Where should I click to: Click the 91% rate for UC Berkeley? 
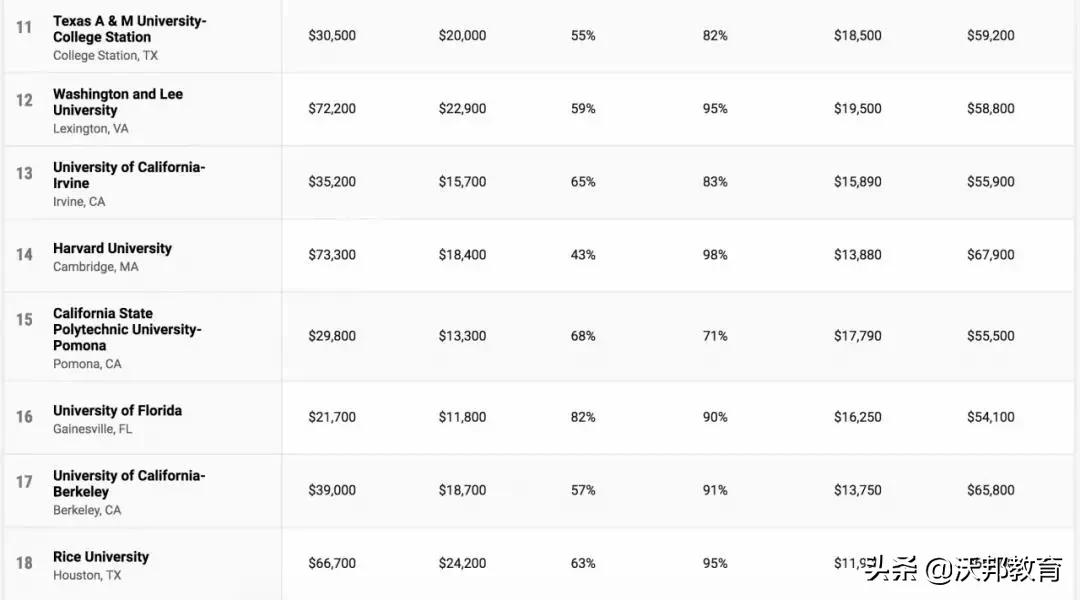click(715, 490)
